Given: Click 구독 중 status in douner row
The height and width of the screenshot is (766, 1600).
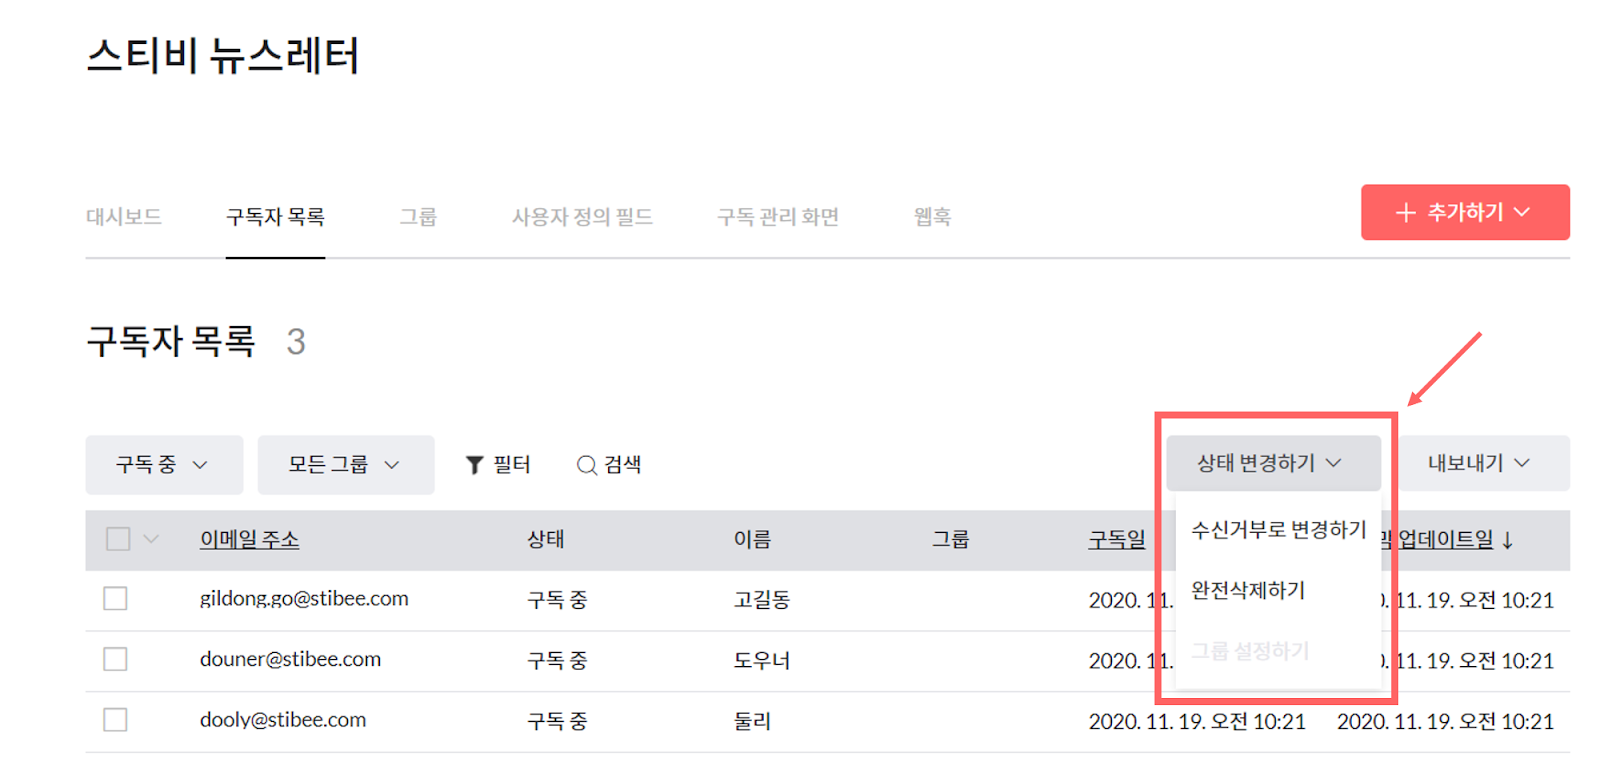Looking at the screenshot, I should [x=557, y=661].
